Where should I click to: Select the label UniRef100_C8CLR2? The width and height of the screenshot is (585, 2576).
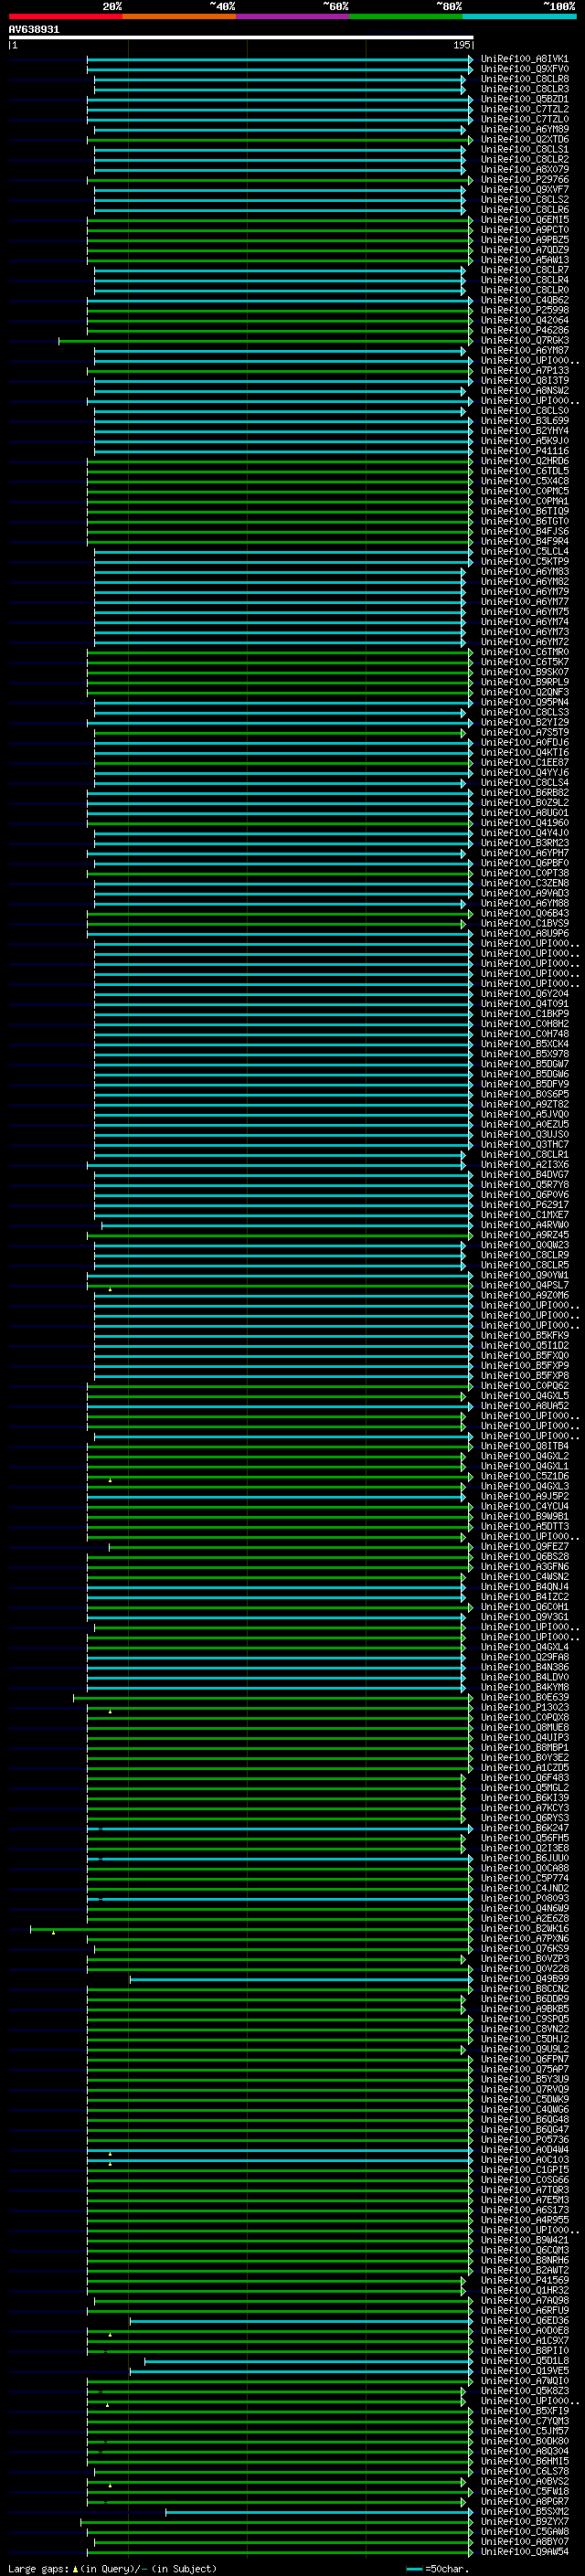click(x=524, y=159)
